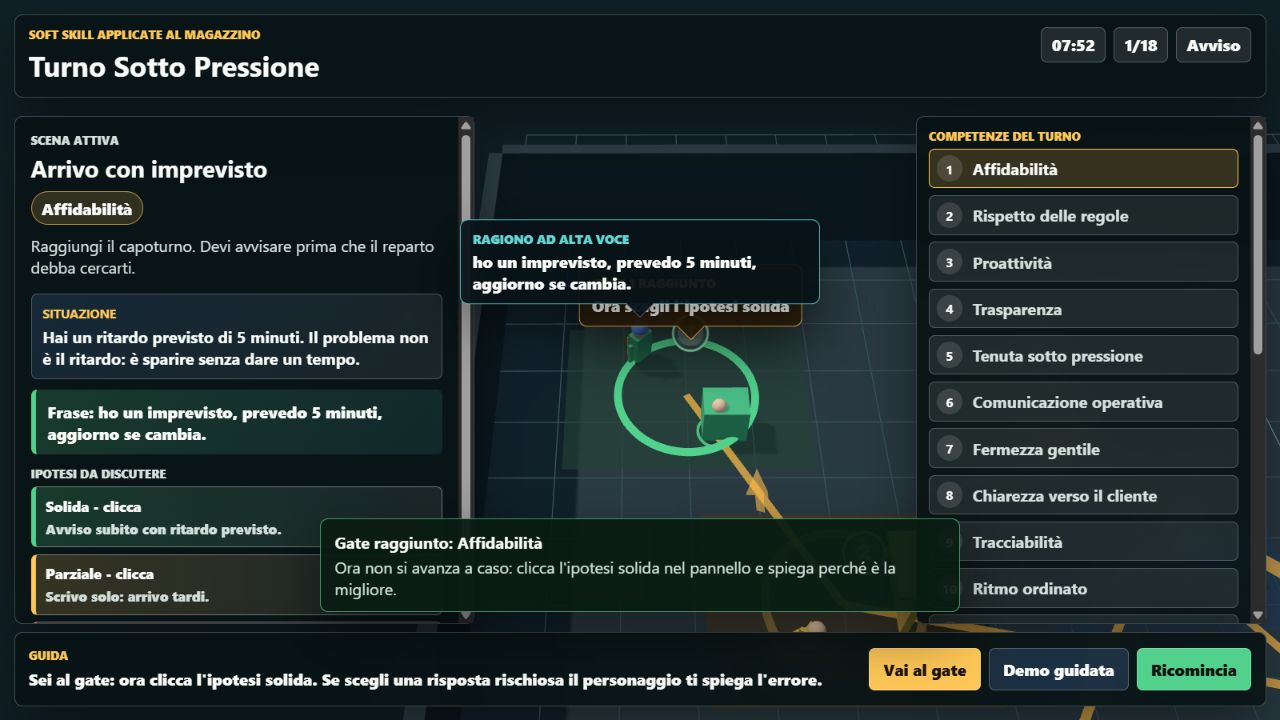The width and height of the screenshot is (1280, 720).
Task: Click the number 2 badge beside Rispetto delle regole
Action: point(950,216)
